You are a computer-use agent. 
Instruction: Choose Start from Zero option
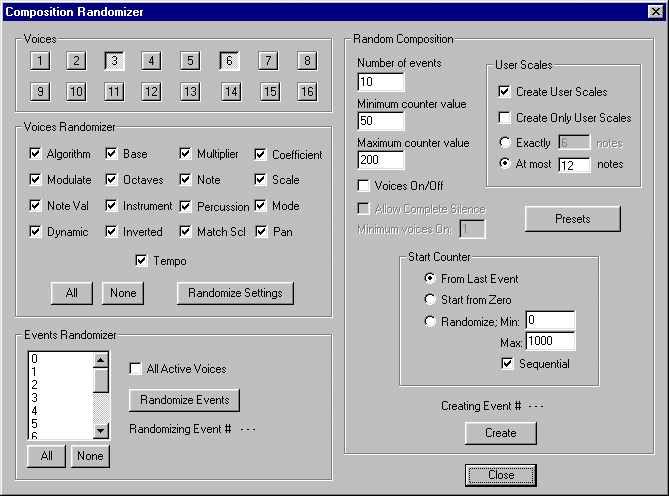point(431,299)
